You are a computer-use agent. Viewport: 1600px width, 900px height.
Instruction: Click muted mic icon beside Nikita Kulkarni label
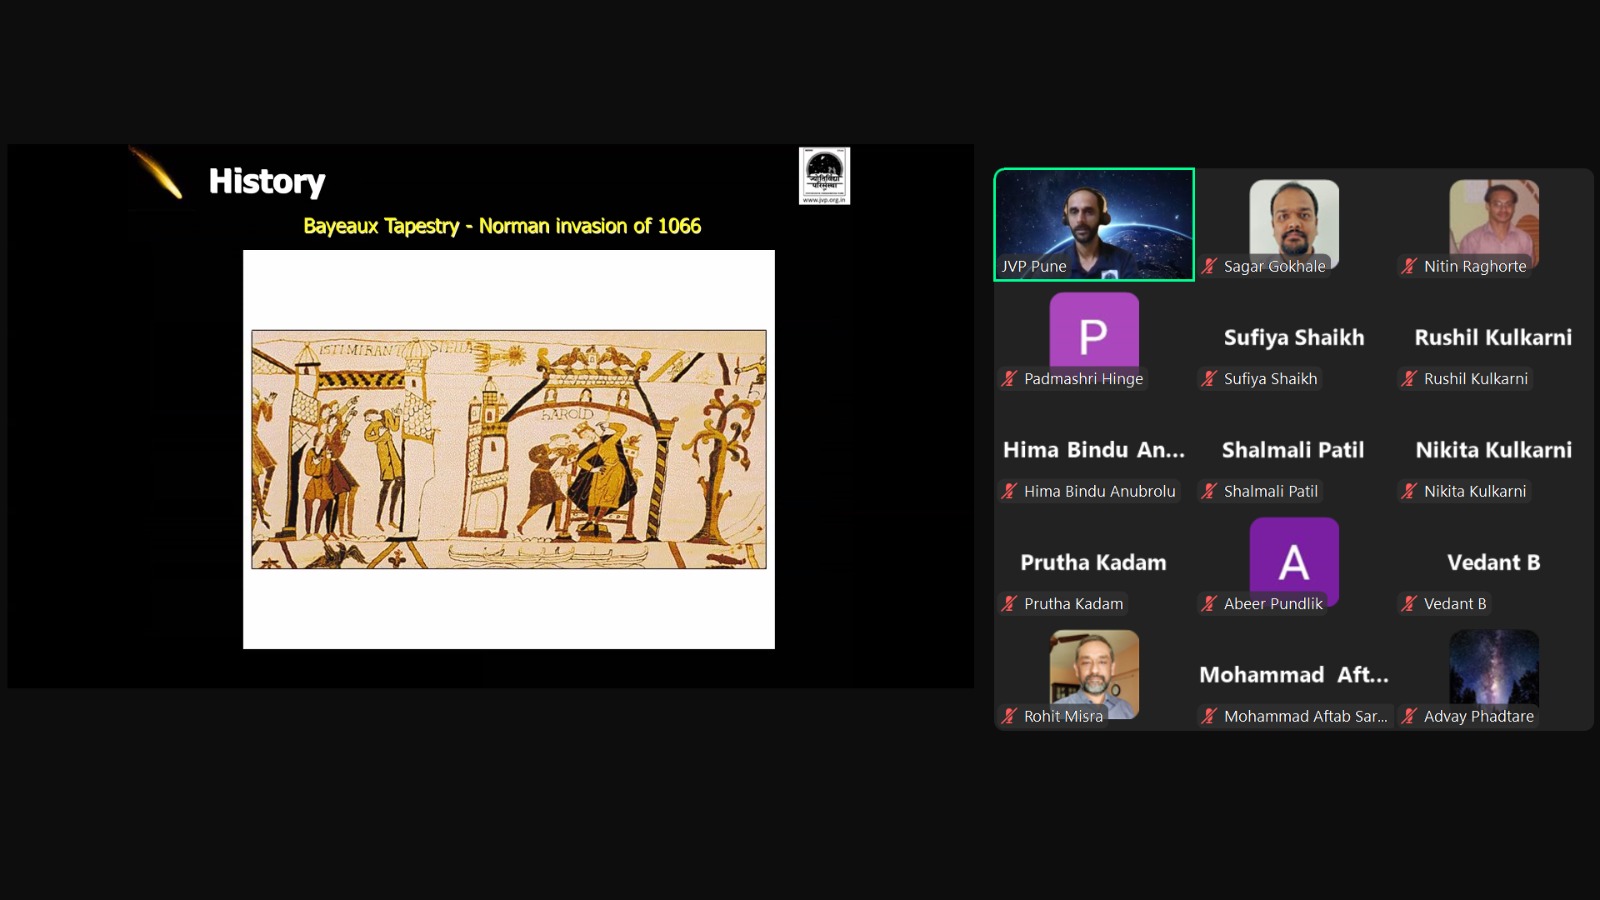coord(1409,491)
